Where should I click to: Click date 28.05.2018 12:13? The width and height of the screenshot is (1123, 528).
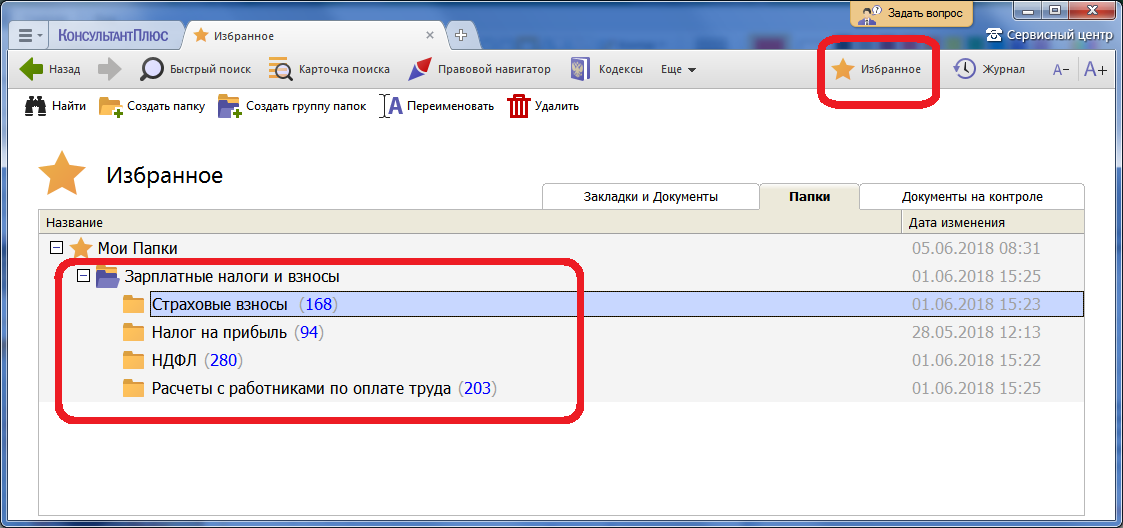975,332
